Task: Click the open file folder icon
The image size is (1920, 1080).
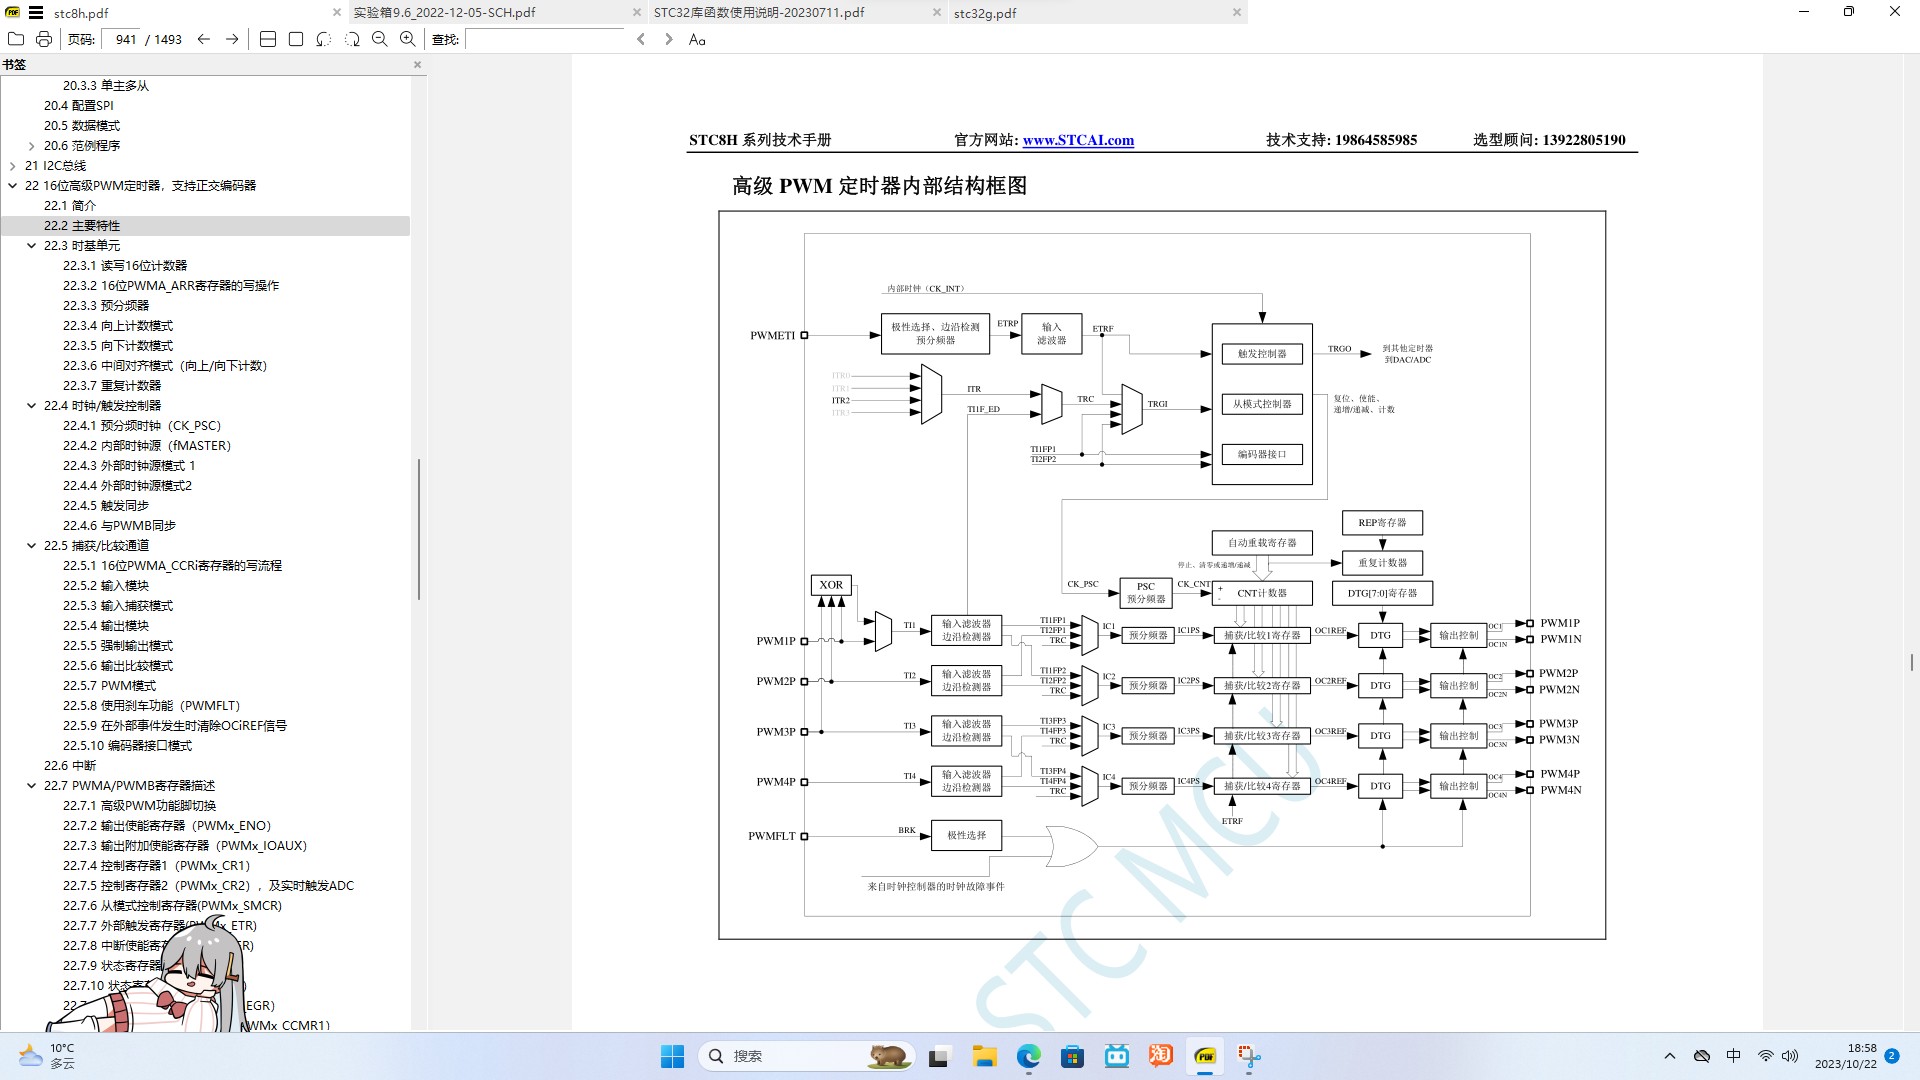Action: 15,39
